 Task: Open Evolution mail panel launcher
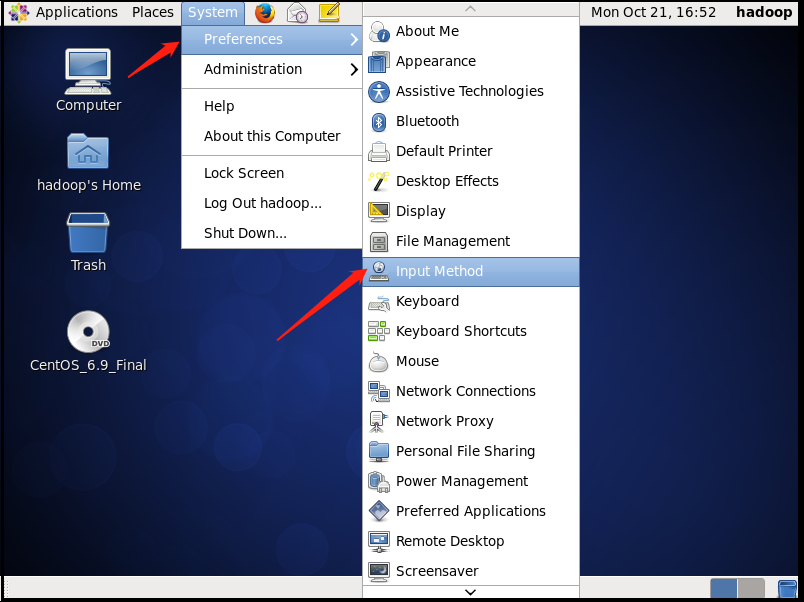(x=297, y=13)
